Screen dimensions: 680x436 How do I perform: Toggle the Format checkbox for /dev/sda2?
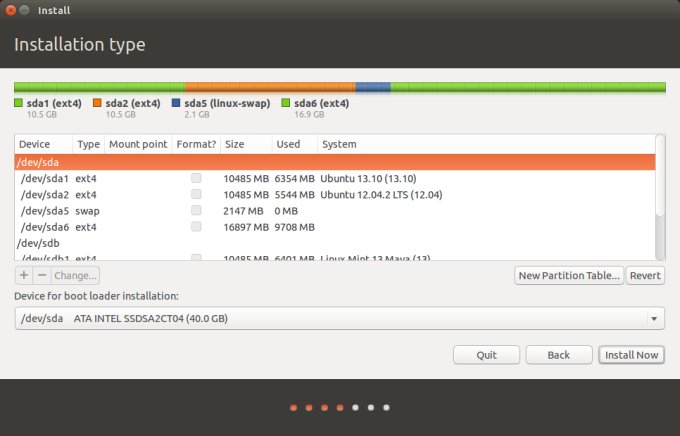[196, 194]
